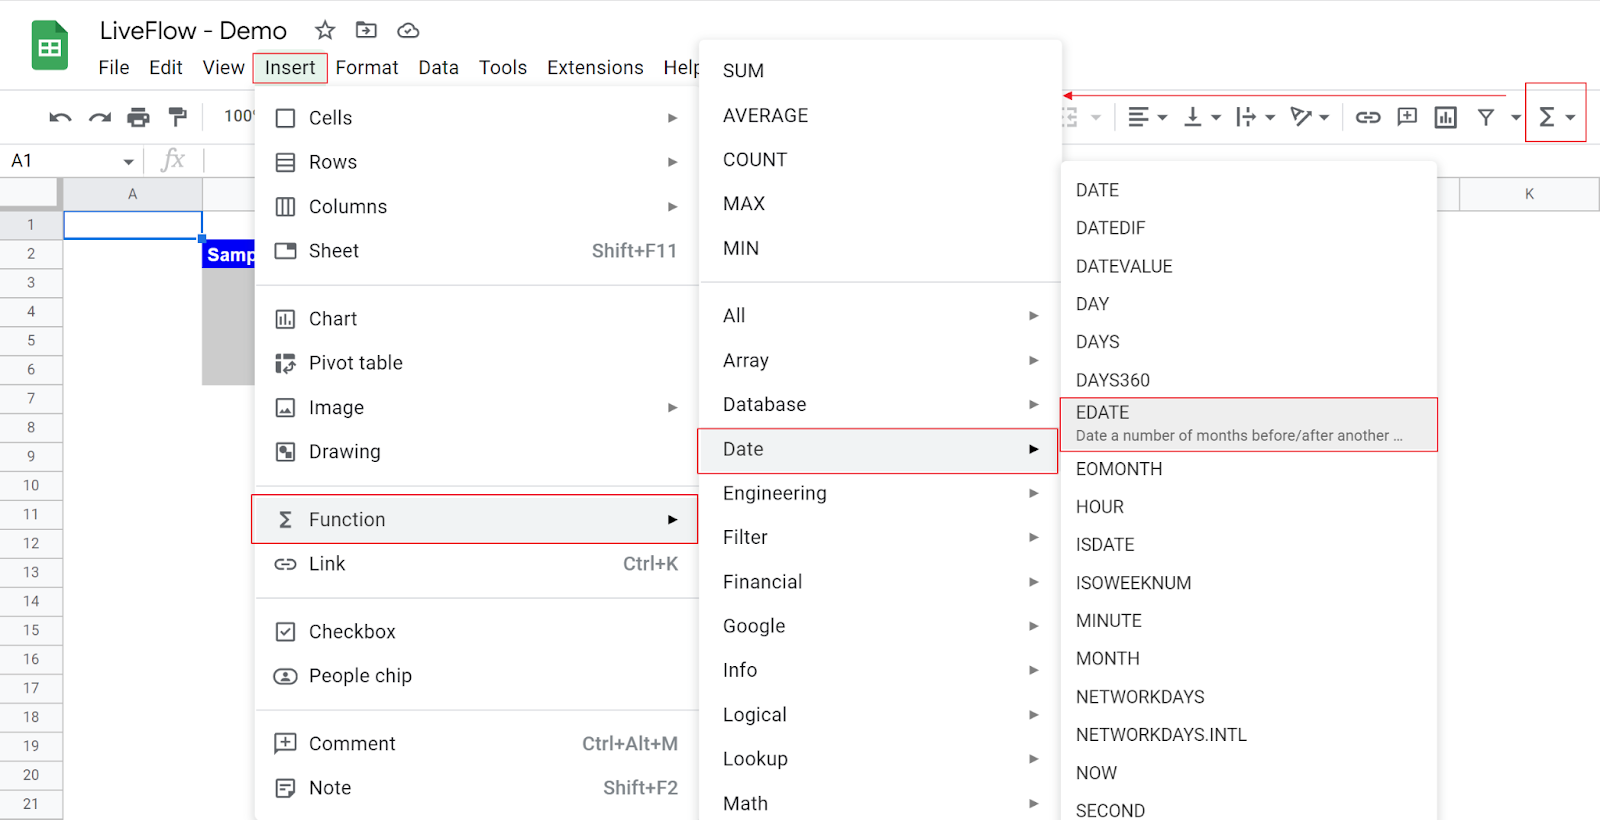Open text wrapping options

(x=1254, y=117)
